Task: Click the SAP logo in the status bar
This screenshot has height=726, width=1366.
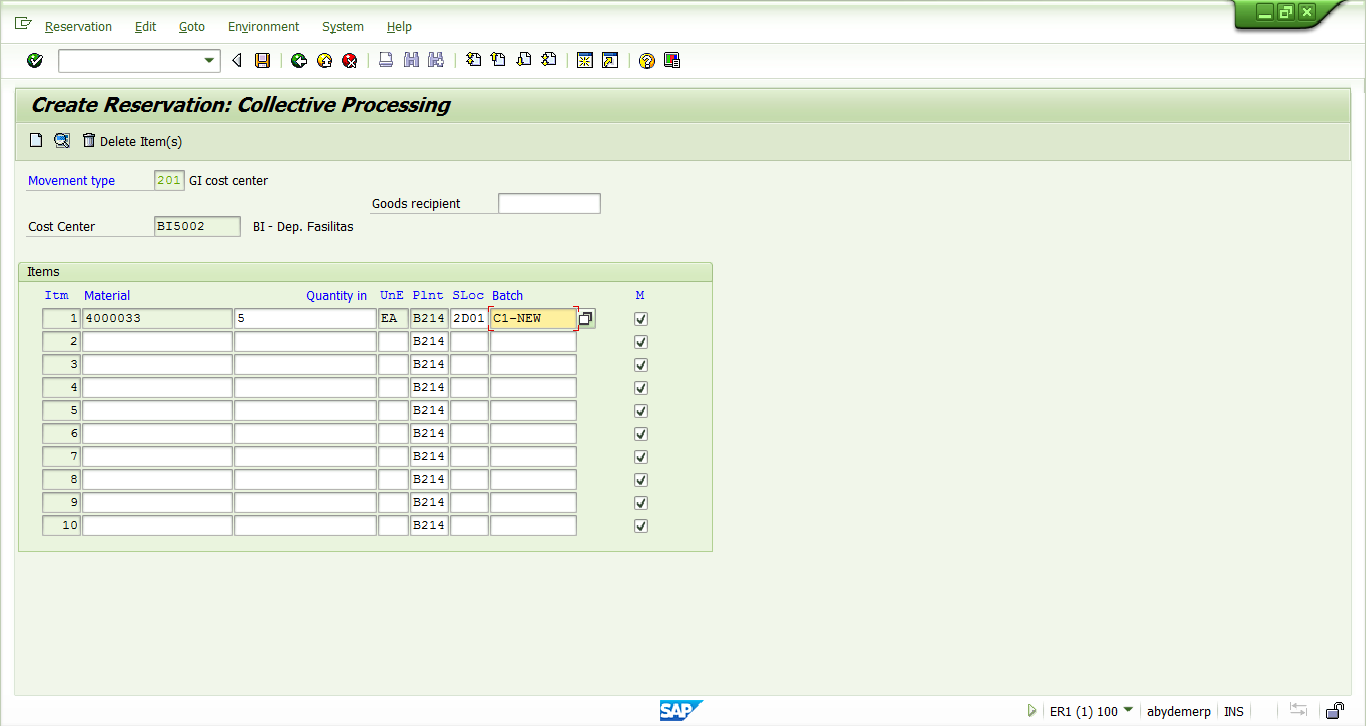Action: click(681, 710)
